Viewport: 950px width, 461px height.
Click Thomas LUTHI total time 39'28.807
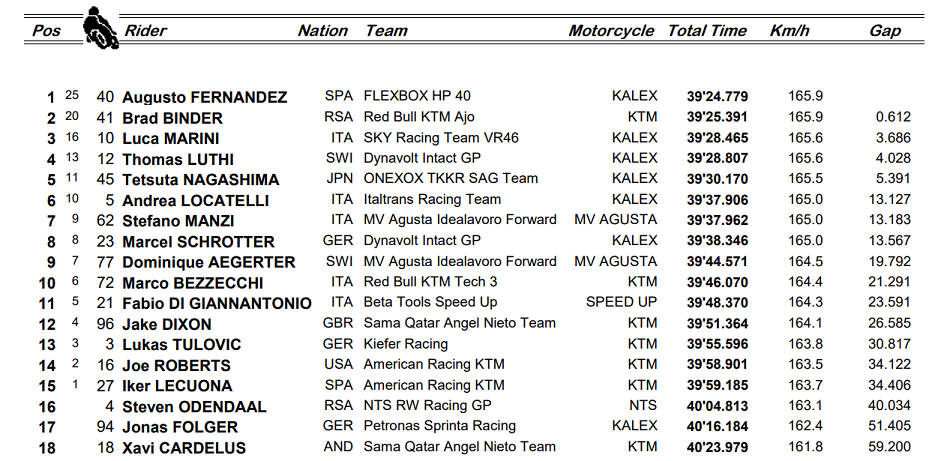(x=717, y=159)
